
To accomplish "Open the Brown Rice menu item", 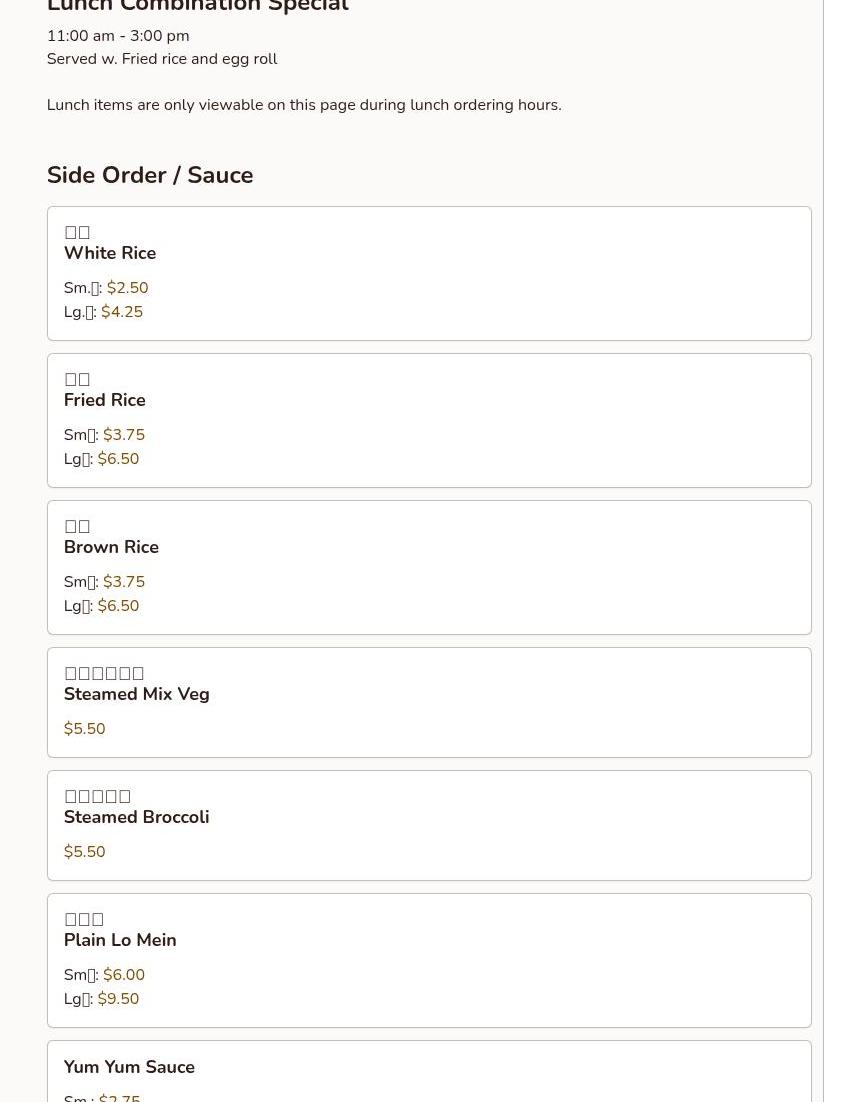I will pyautogui.click(x=111, y=547).
